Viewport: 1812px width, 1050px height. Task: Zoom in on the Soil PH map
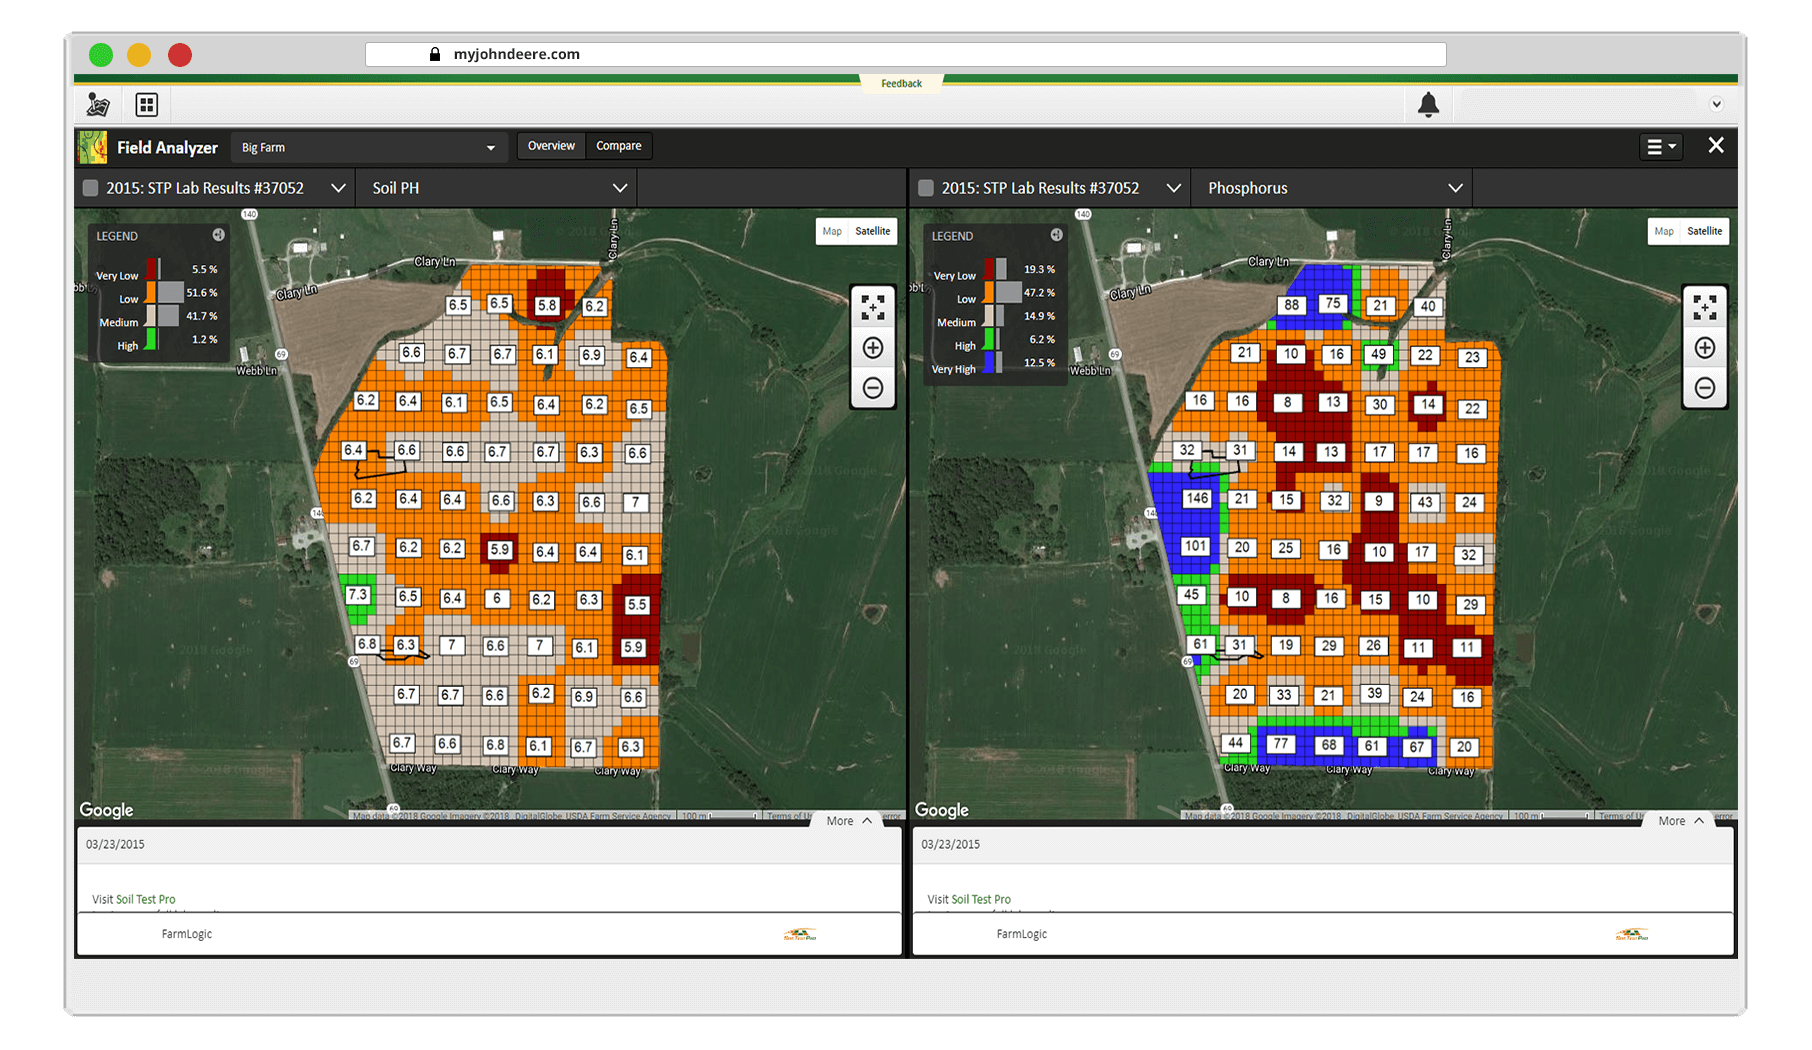pyautogui.click(x=873, y=347)
